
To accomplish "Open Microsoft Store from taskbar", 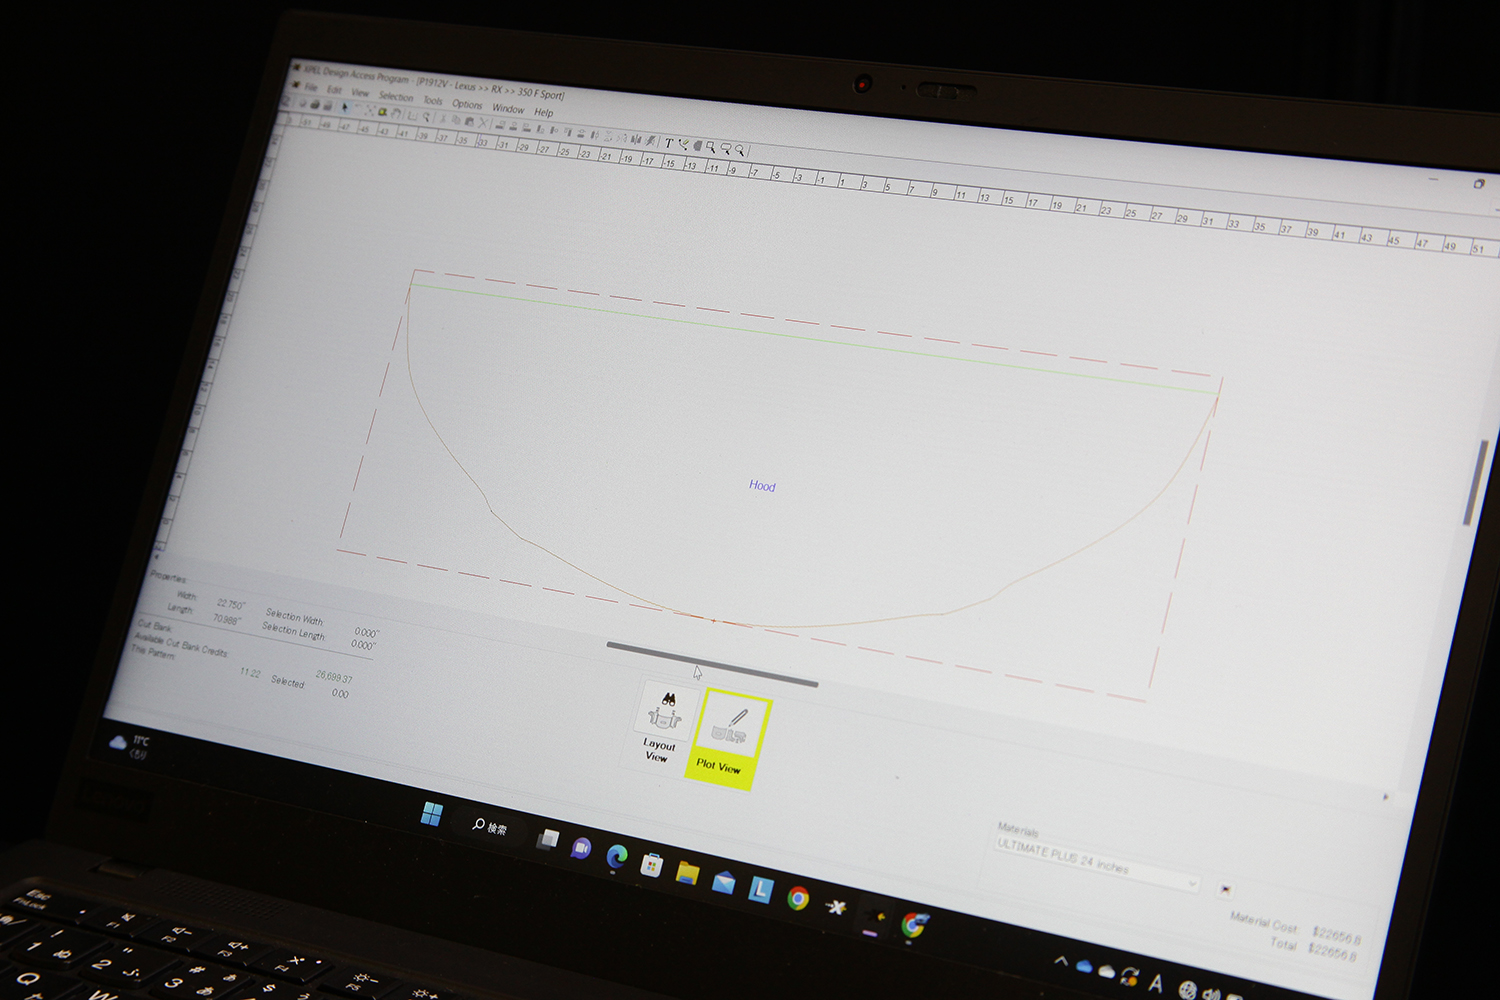I will click(x=651, y=864).
